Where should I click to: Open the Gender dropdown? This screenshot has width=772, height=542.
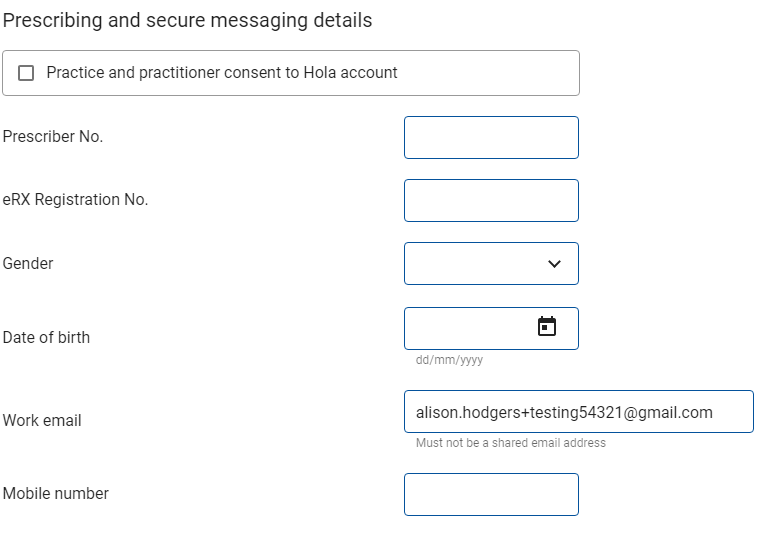[x=491, y=263]
